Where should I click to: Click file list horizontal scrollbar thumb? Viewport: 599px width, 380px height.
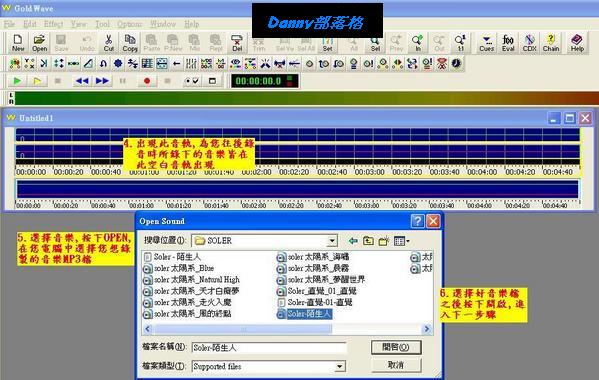pos(243,329)
